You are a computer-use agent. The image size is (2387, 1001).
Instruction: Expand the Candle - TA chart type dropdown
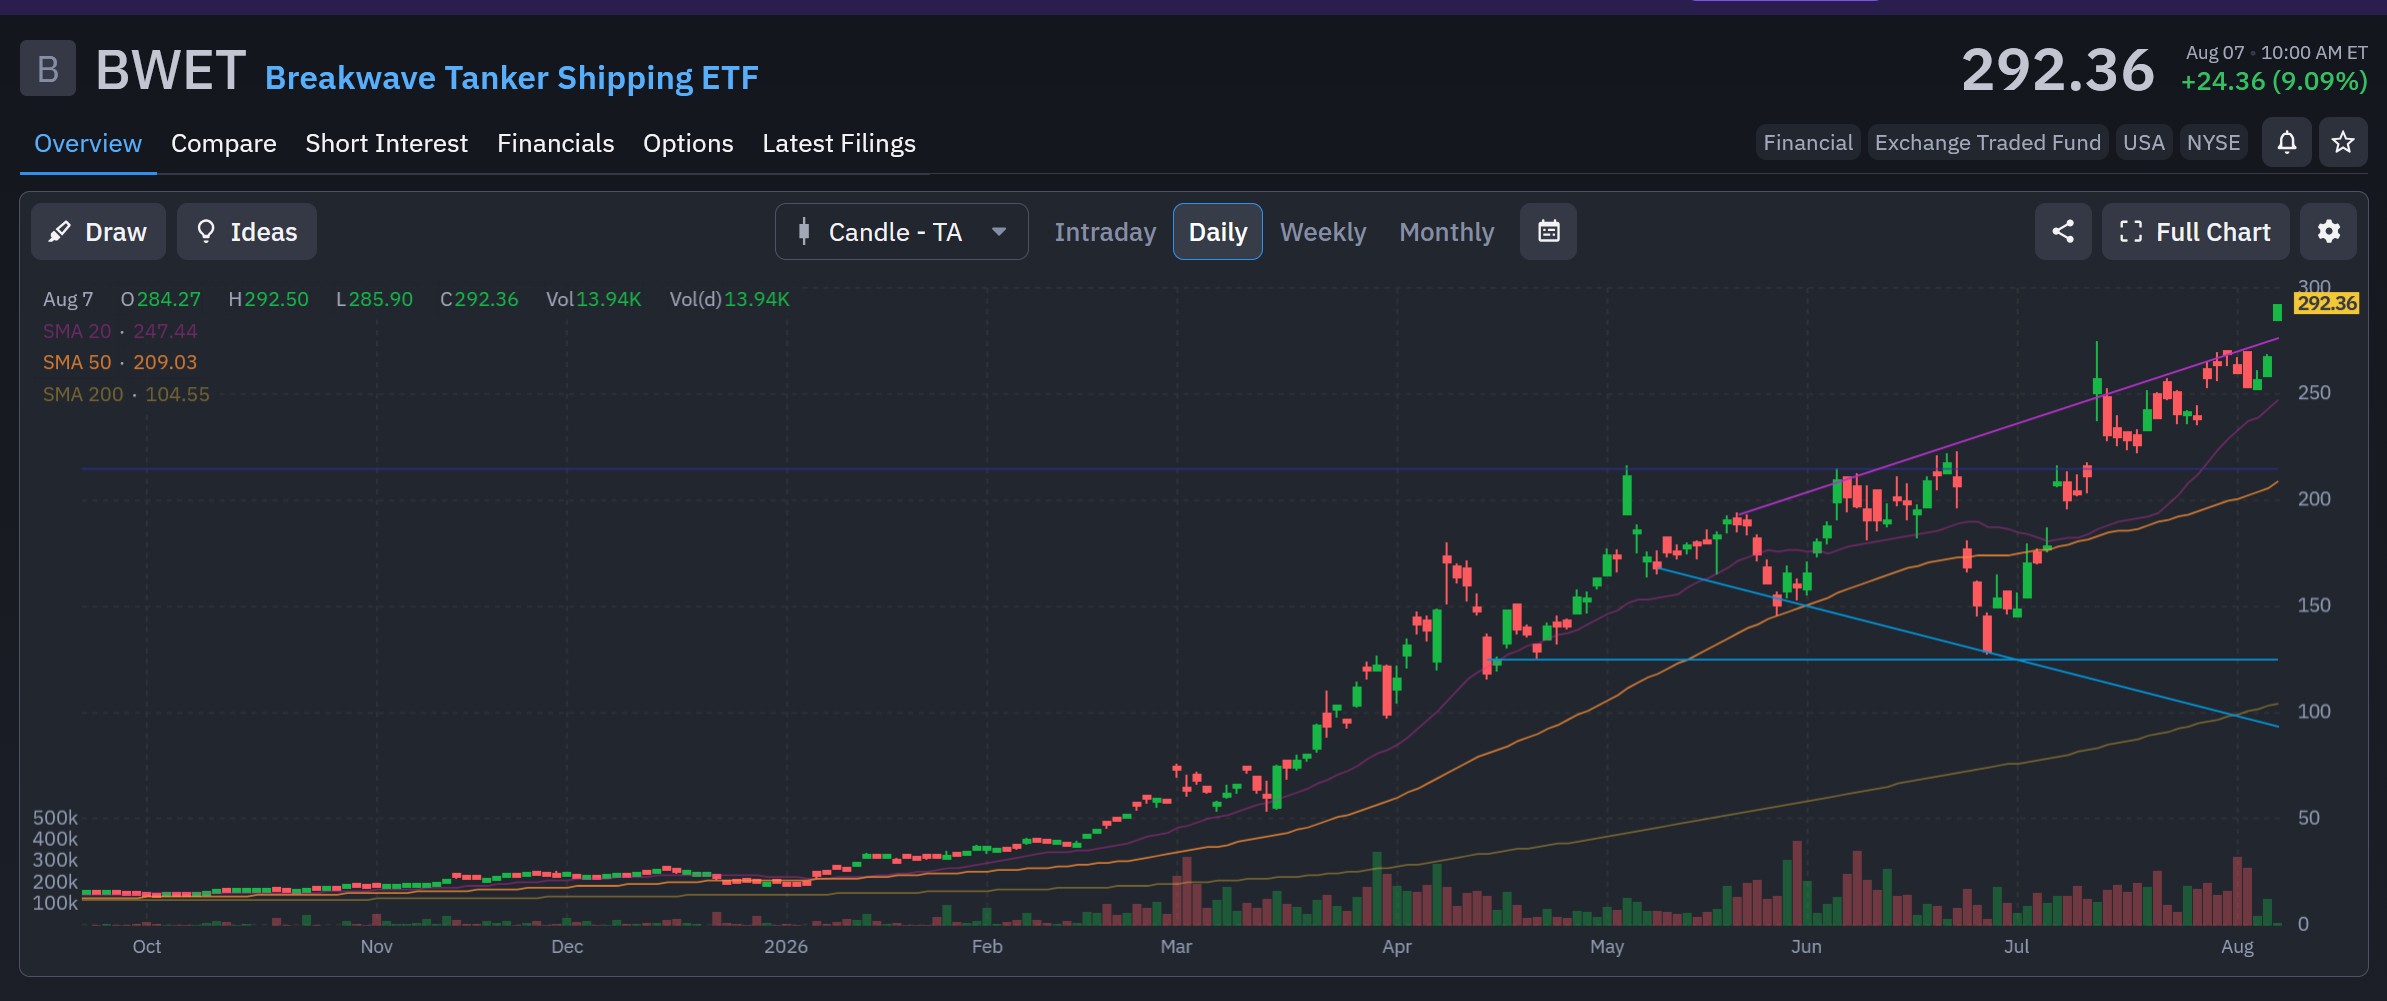coord(901,232)
